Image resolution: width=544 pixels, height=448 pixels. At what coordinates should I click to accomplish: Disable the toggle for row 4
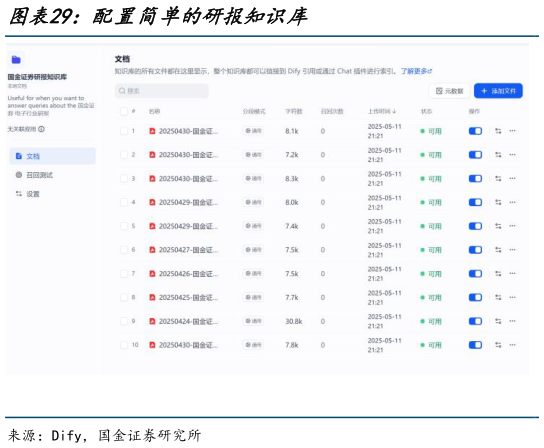point(475,202)
